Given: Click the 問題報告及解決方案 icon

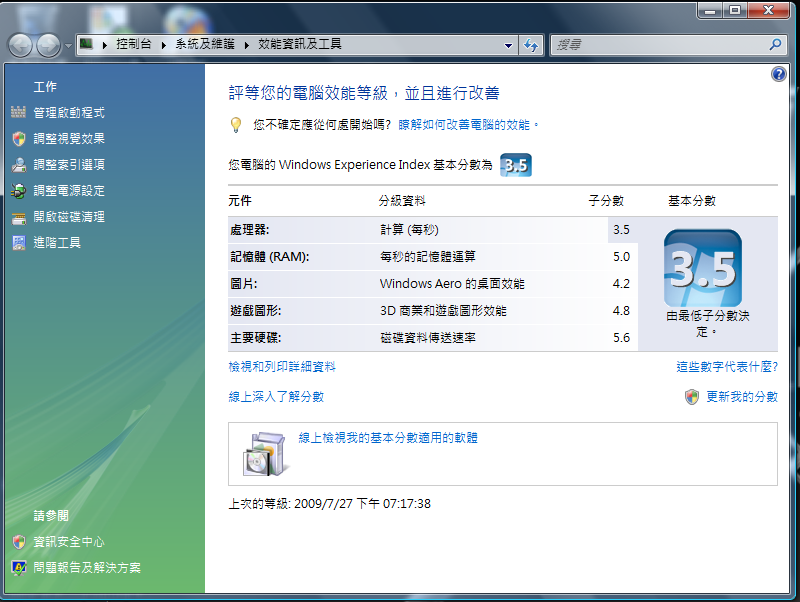Looking at the screenshot, I should (19, 568).
